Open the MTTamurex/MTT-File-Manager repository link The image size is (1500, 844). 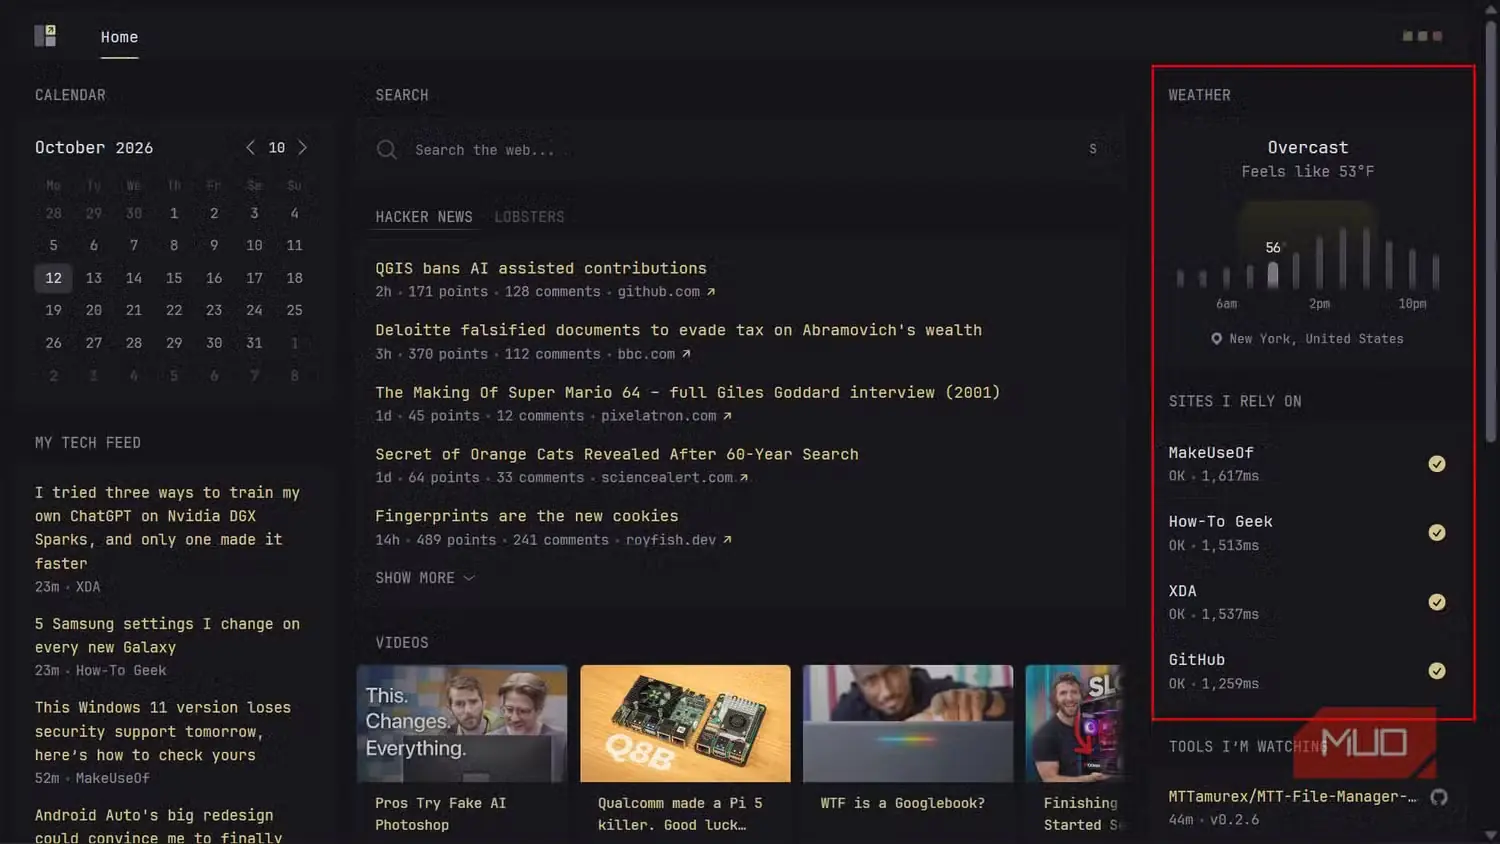(1292, 797)
